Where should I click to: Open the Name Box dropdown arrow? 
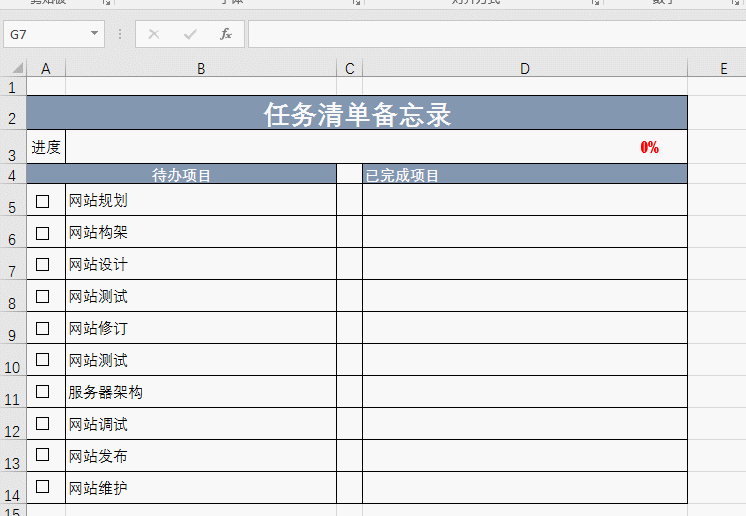tap(94, 33)
